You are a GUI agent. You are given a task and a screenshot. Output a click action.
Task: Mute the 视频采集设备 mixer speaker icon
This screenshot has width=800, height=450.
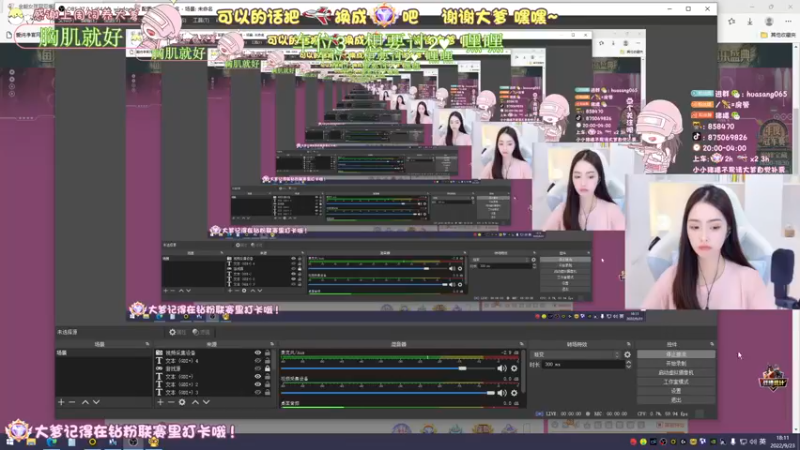click(x=502, y=393)
